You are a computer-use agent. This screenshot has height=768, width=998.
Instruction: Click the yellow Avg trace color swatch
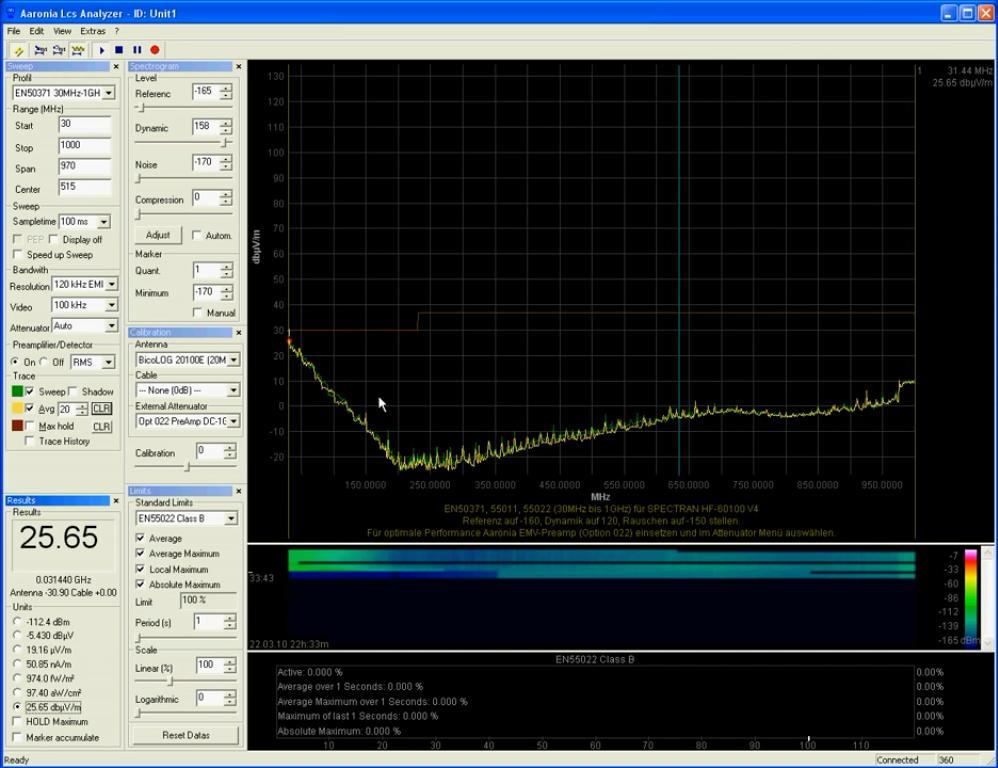pos(17,408)
